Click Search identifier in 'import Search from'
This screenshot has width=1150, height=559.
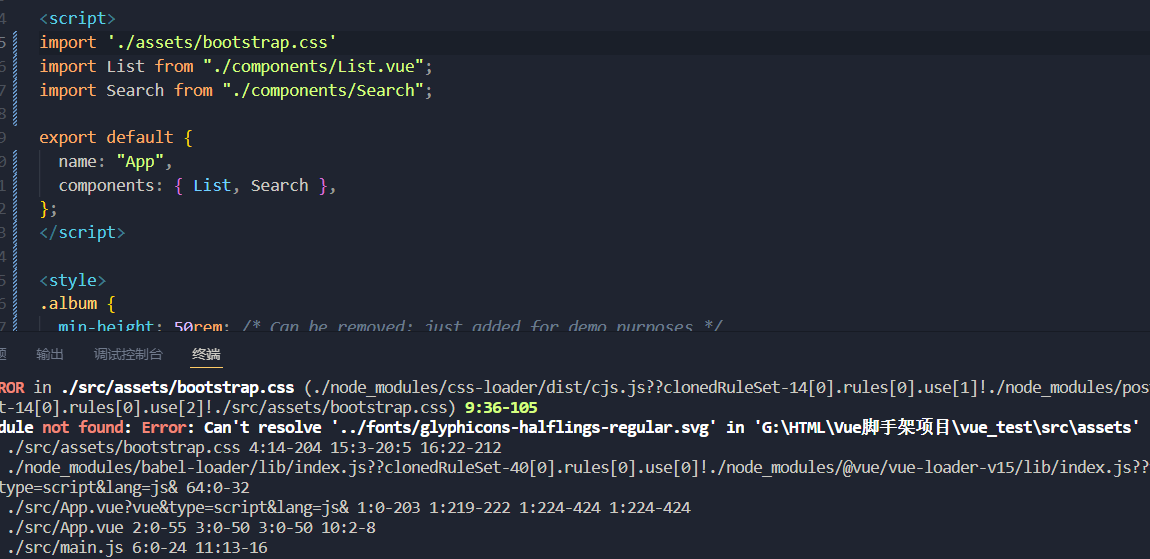pos(135,90)
